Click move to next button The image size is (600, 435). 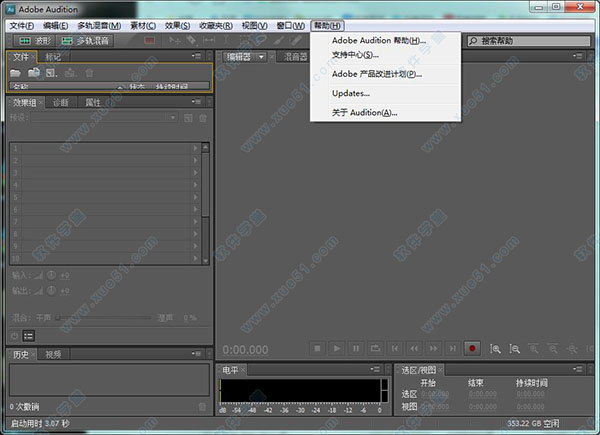point(453,348)
